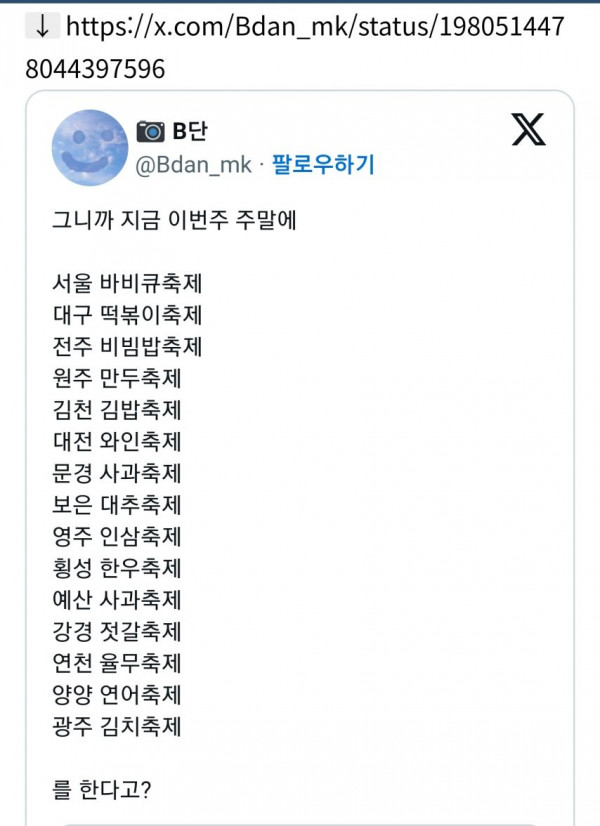600x826 pixels.
Task: Click the B단 display name
Action: 190,131
